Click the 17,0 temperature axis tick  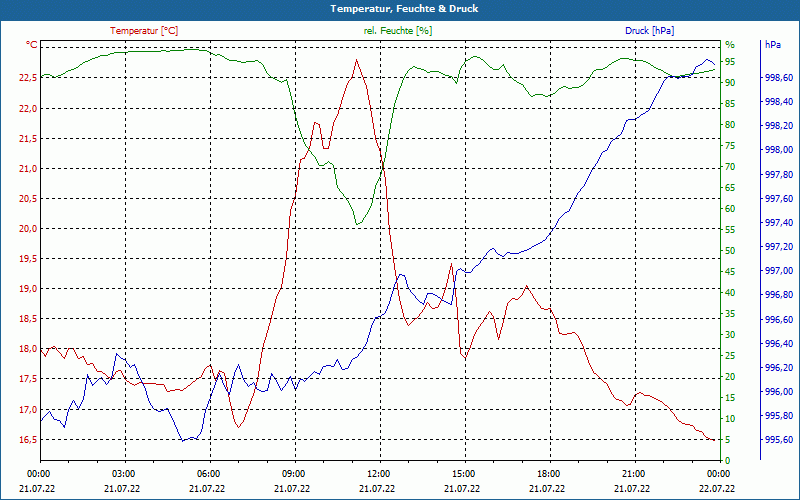[28, 409]
